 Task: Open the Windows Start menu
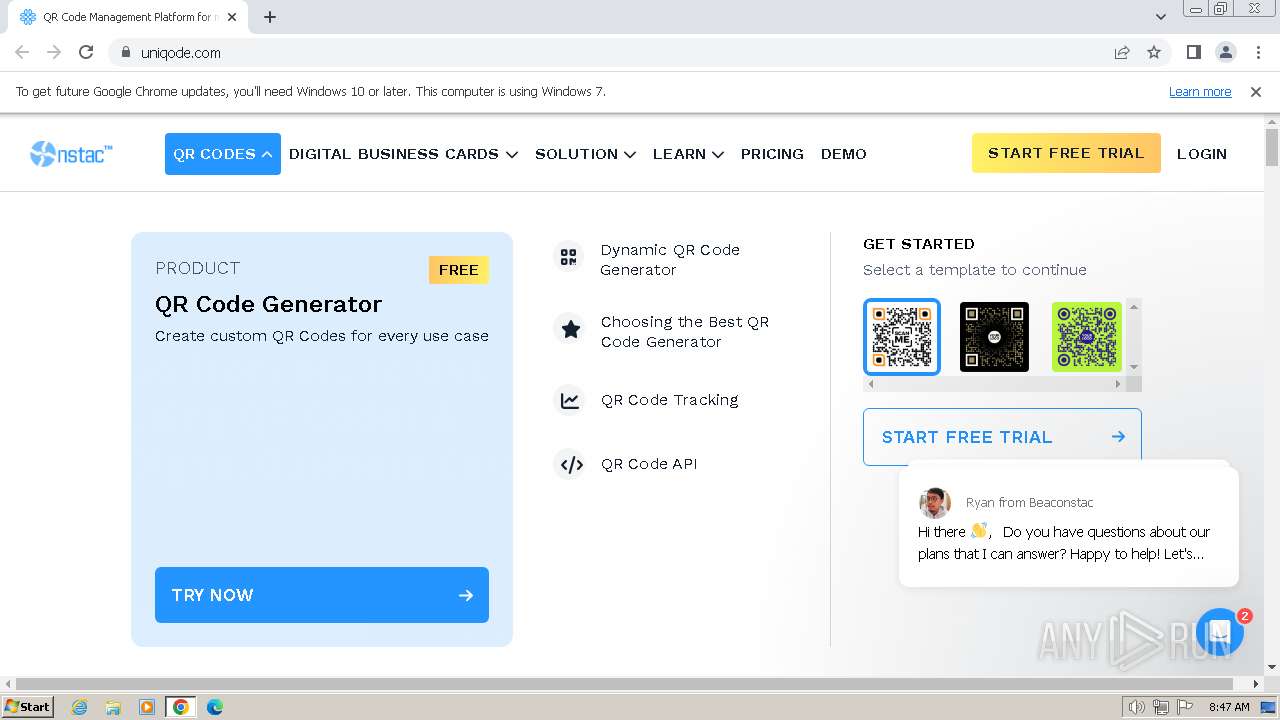[28, 707]
